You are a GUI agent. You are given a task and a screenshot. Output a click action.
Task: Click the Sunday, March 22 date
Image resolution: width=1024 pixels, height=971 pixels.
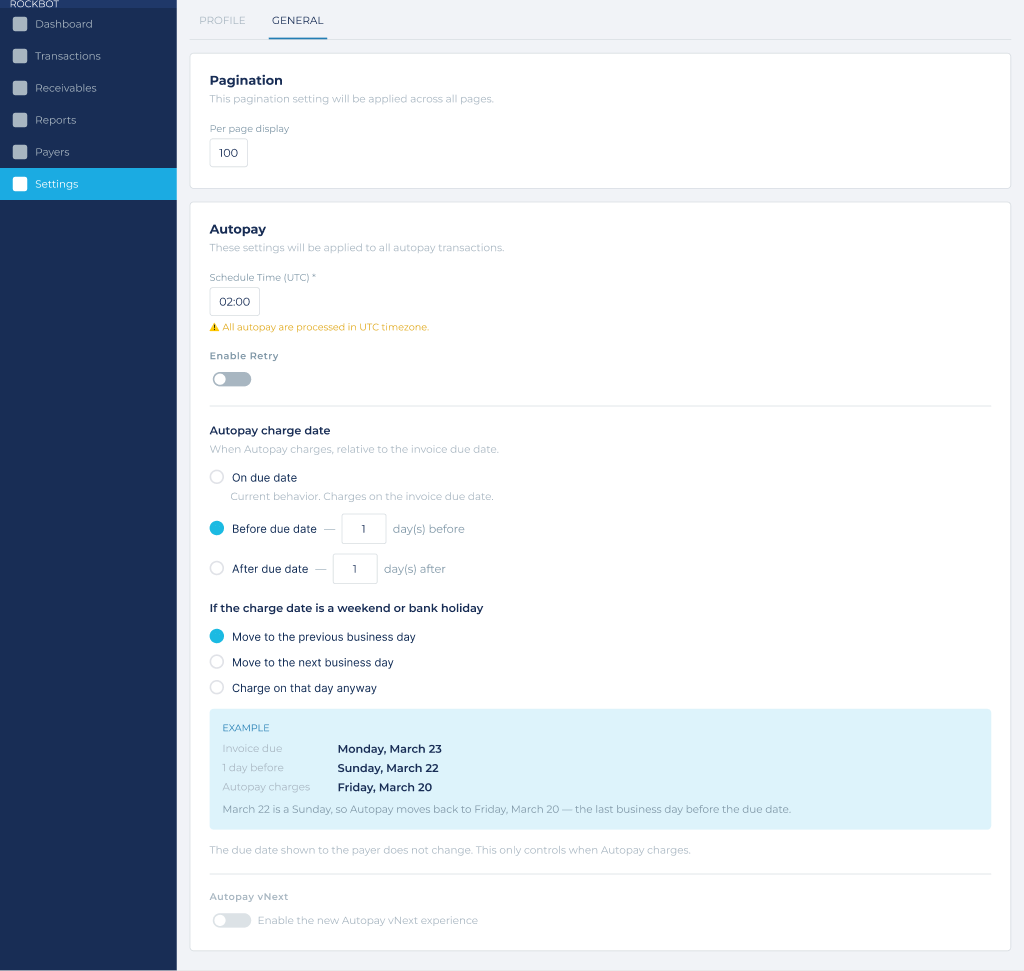tap(388, 768)
